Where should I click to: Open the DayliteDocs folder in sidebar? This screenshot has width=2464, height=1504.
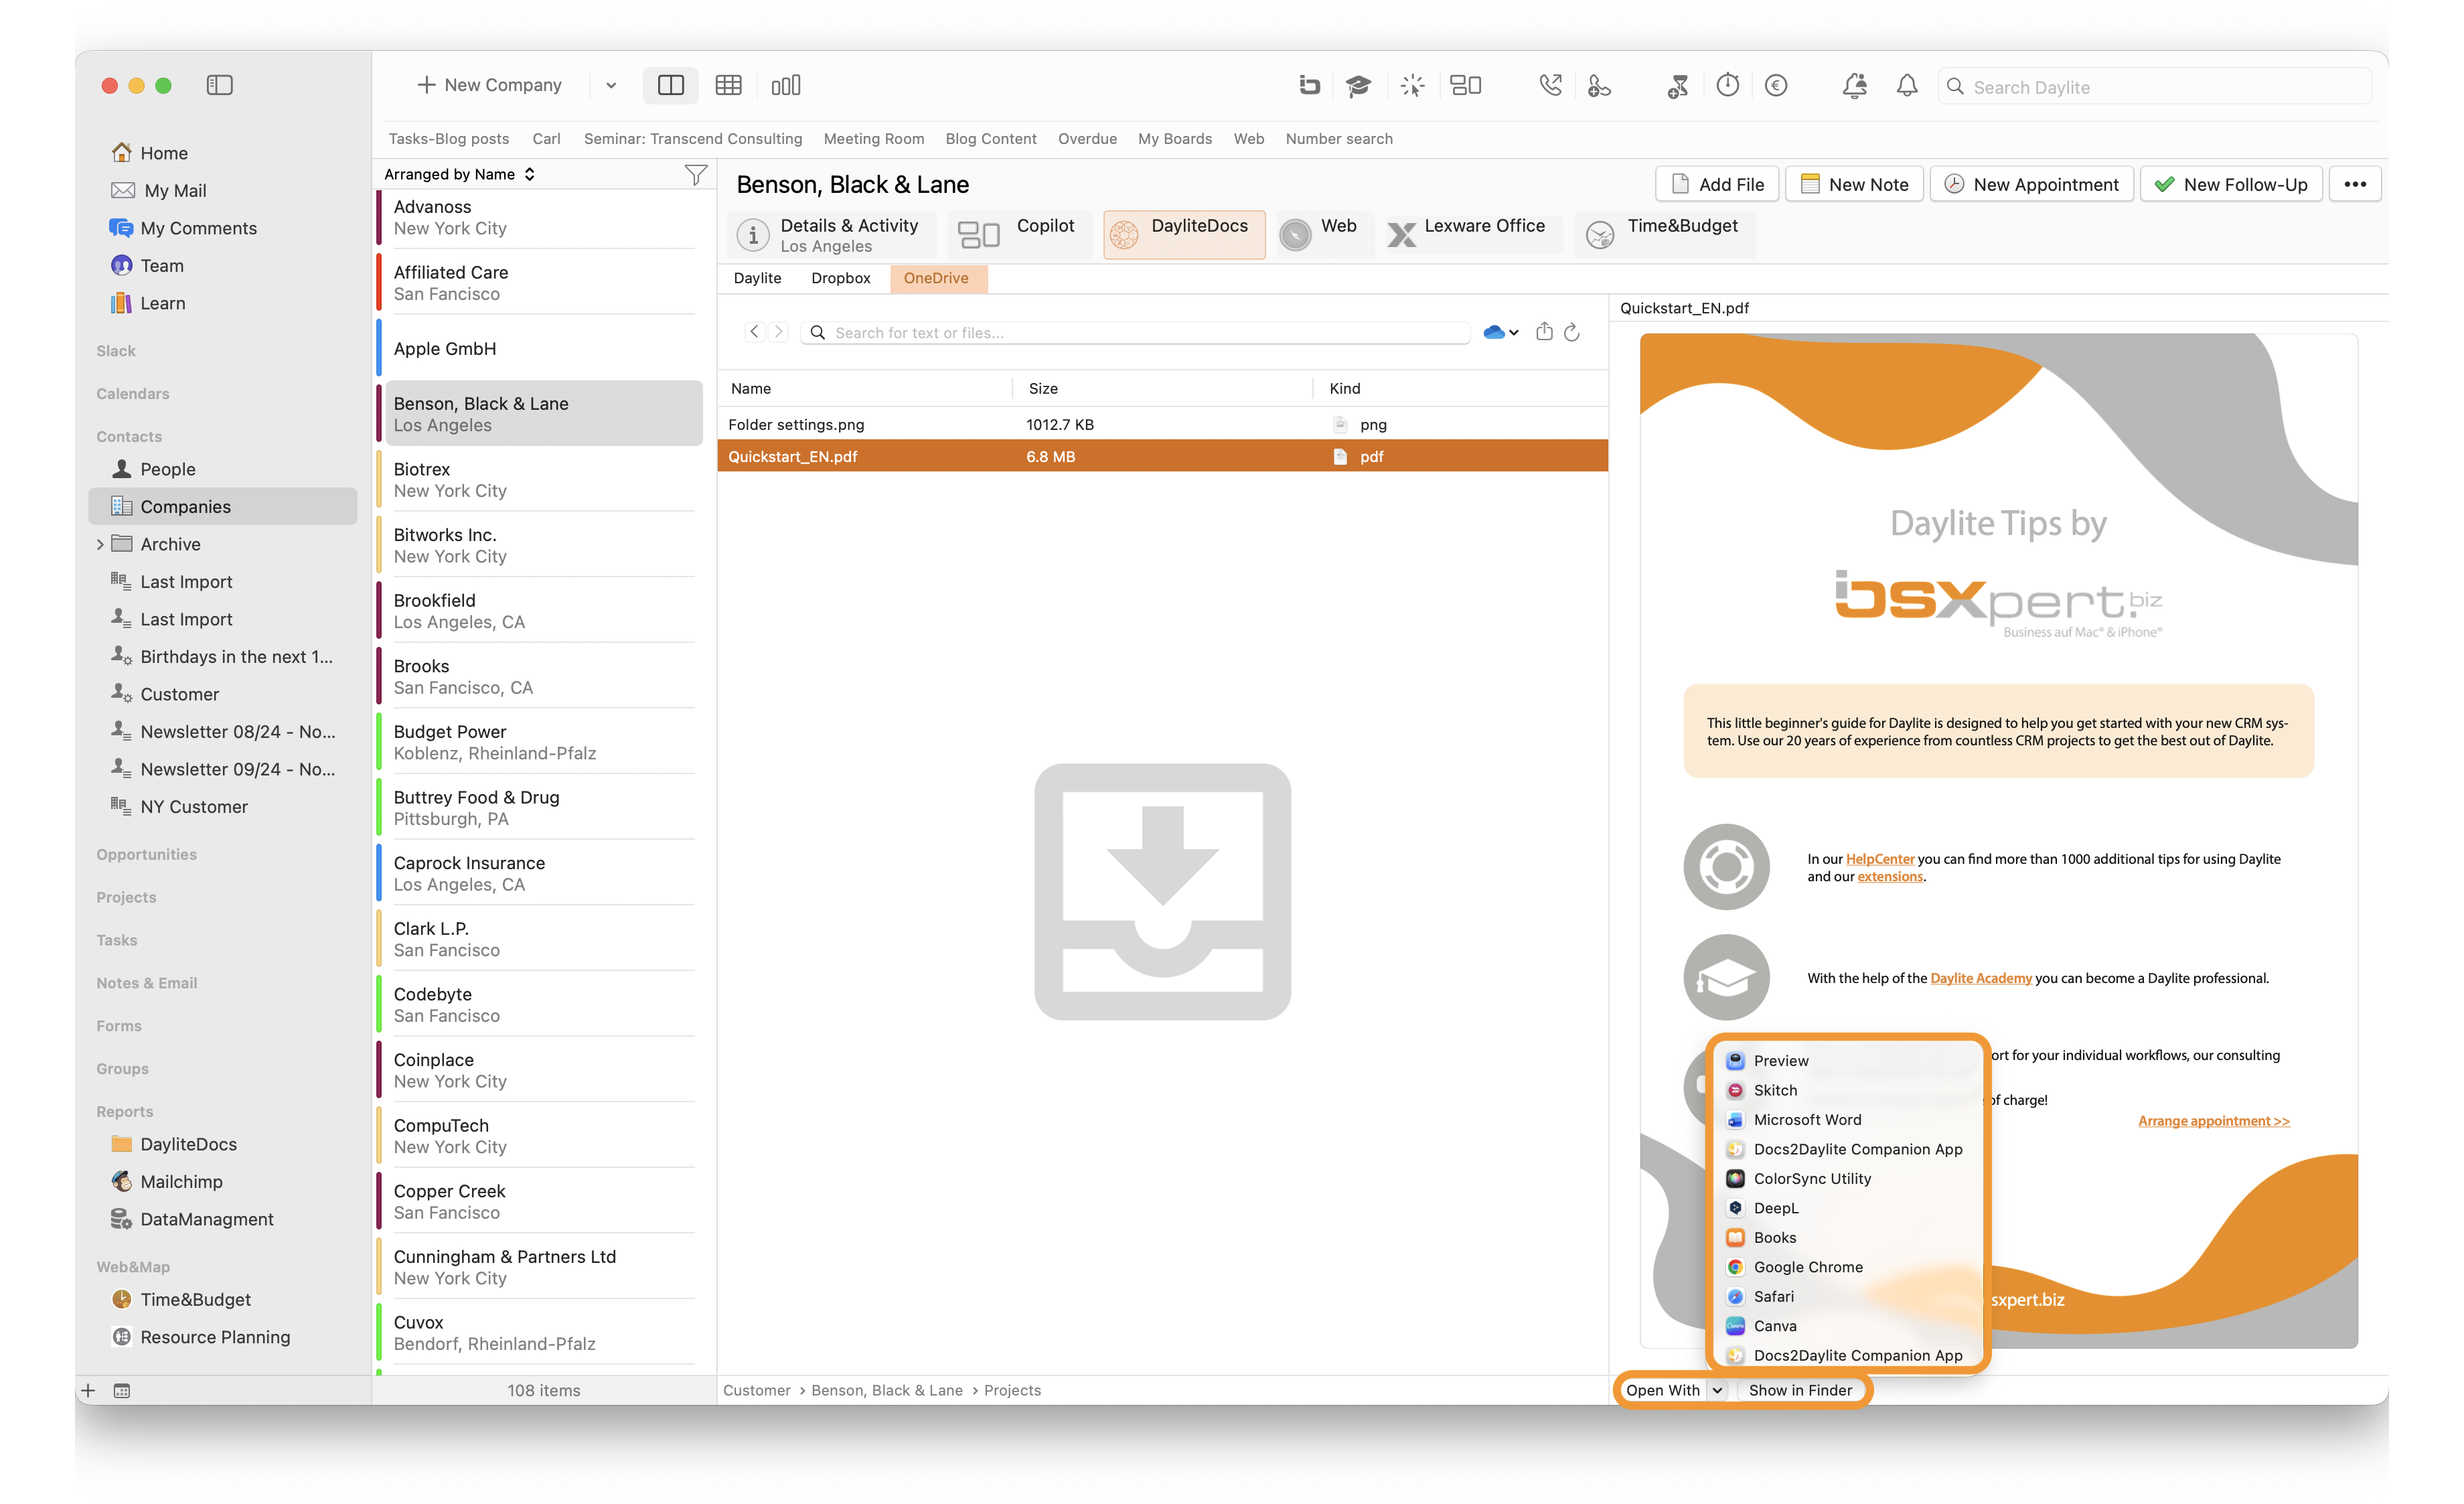click(x=188, y=1144)
